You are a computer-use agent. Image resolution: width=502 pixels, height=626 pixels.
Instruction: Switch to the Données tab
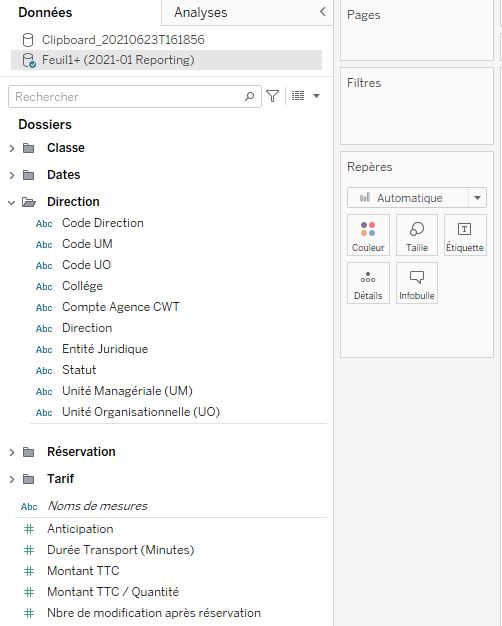coord(45,12)
